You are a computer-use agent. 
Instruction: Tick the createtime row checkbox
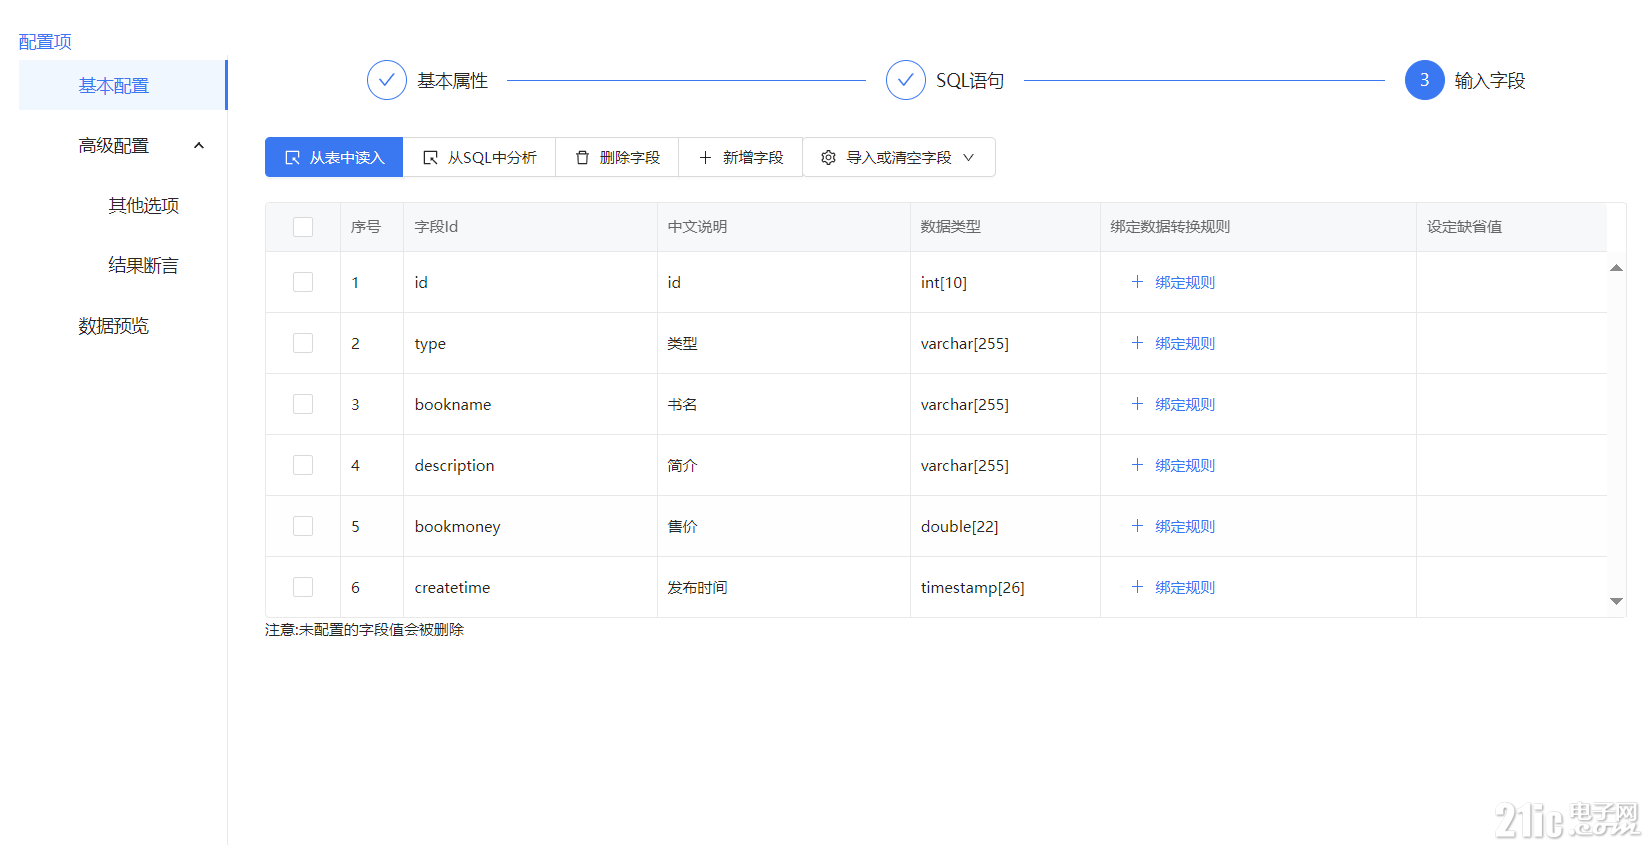[303, 587]
